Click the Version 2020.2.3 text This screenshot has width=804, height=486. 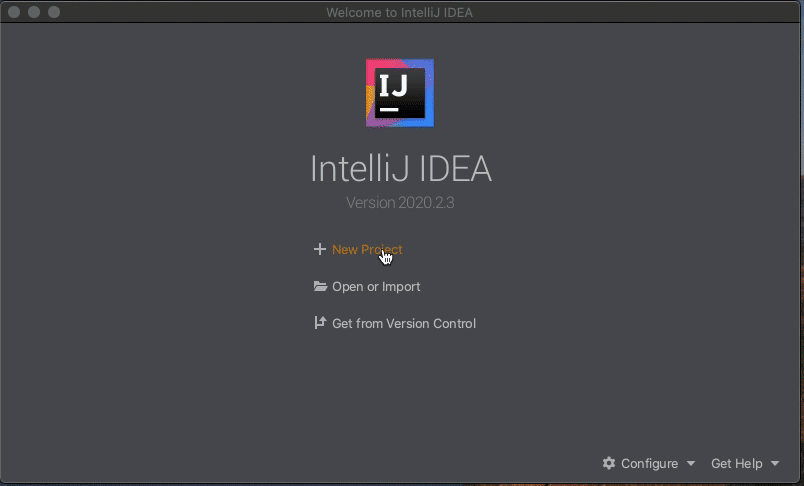tap(400, 202)
